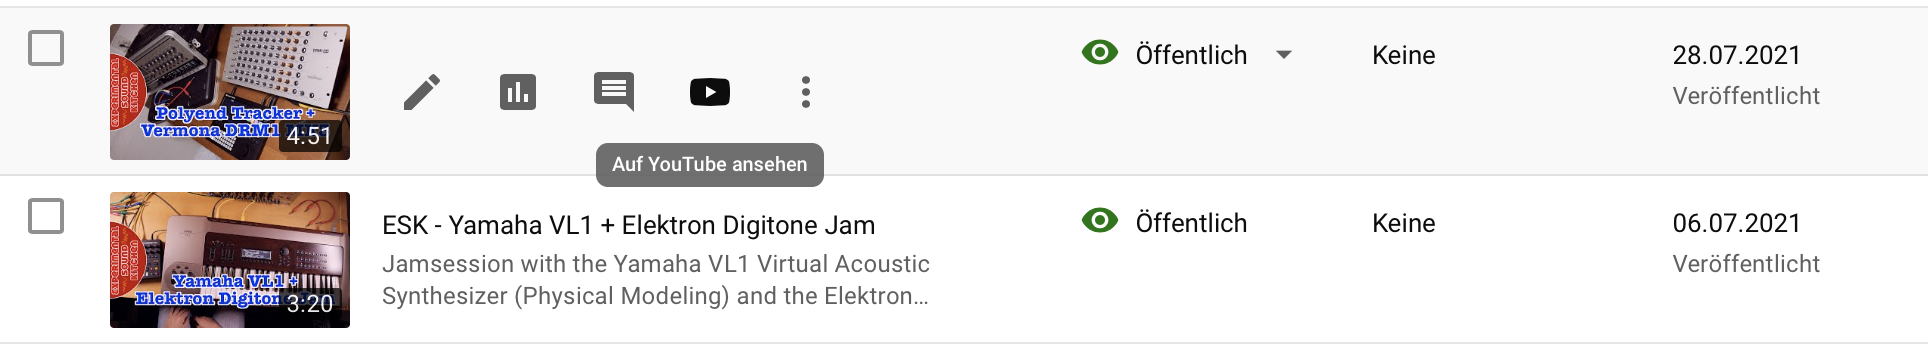
Task: Click the green eye icon in the Yamaha VL1 row
Action: pos(1100,221)
